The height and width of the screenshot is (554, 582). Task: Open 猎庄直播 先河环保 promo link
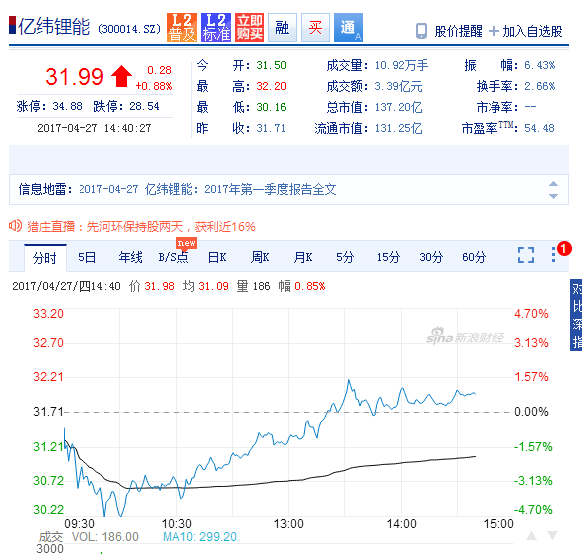coord(141,226)
